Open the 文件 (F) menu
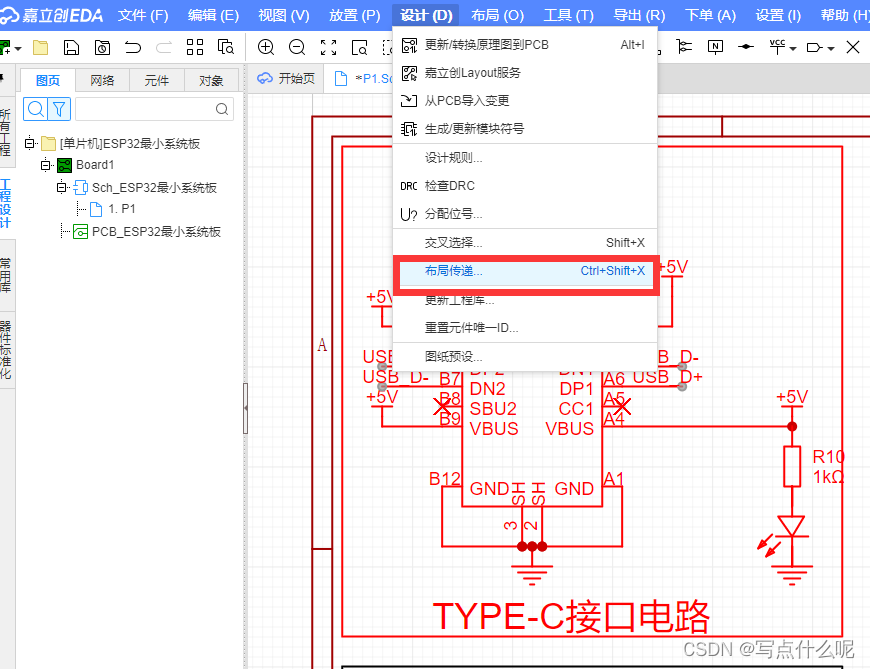870x669 pixels. (x=143, y=15)
